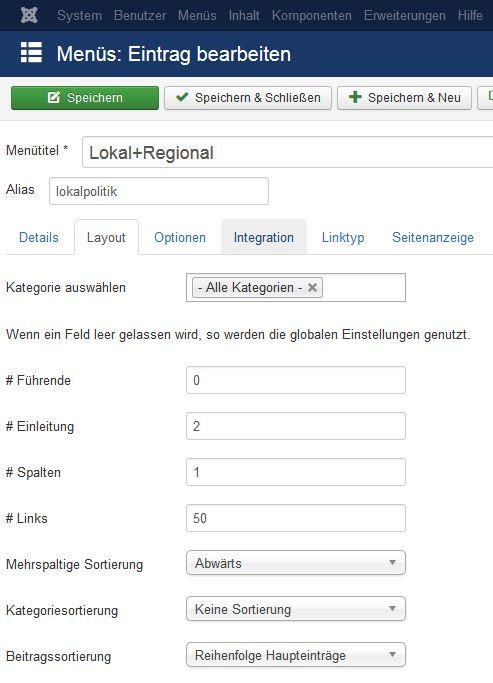Viewport: 493px width, 683px height.
Task: Switch to the Integration tab
Action: [x=263, y=237]
